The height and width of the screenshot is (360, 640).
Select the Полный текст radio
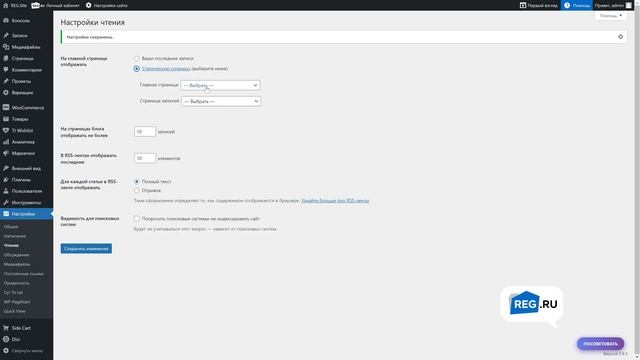tap(137, 181)
